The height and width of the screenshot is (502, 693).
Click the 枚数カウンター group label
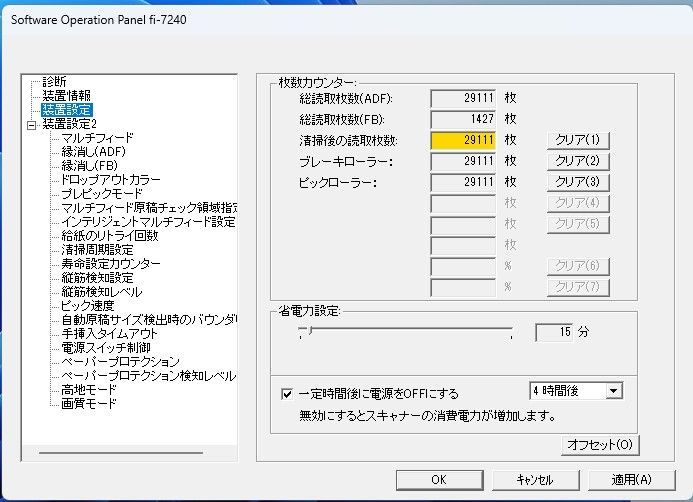316,83
